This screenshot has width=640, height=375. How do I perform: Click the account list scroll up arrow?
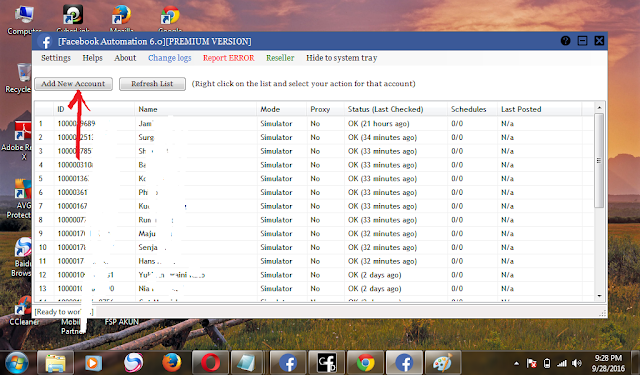(599, 108)
